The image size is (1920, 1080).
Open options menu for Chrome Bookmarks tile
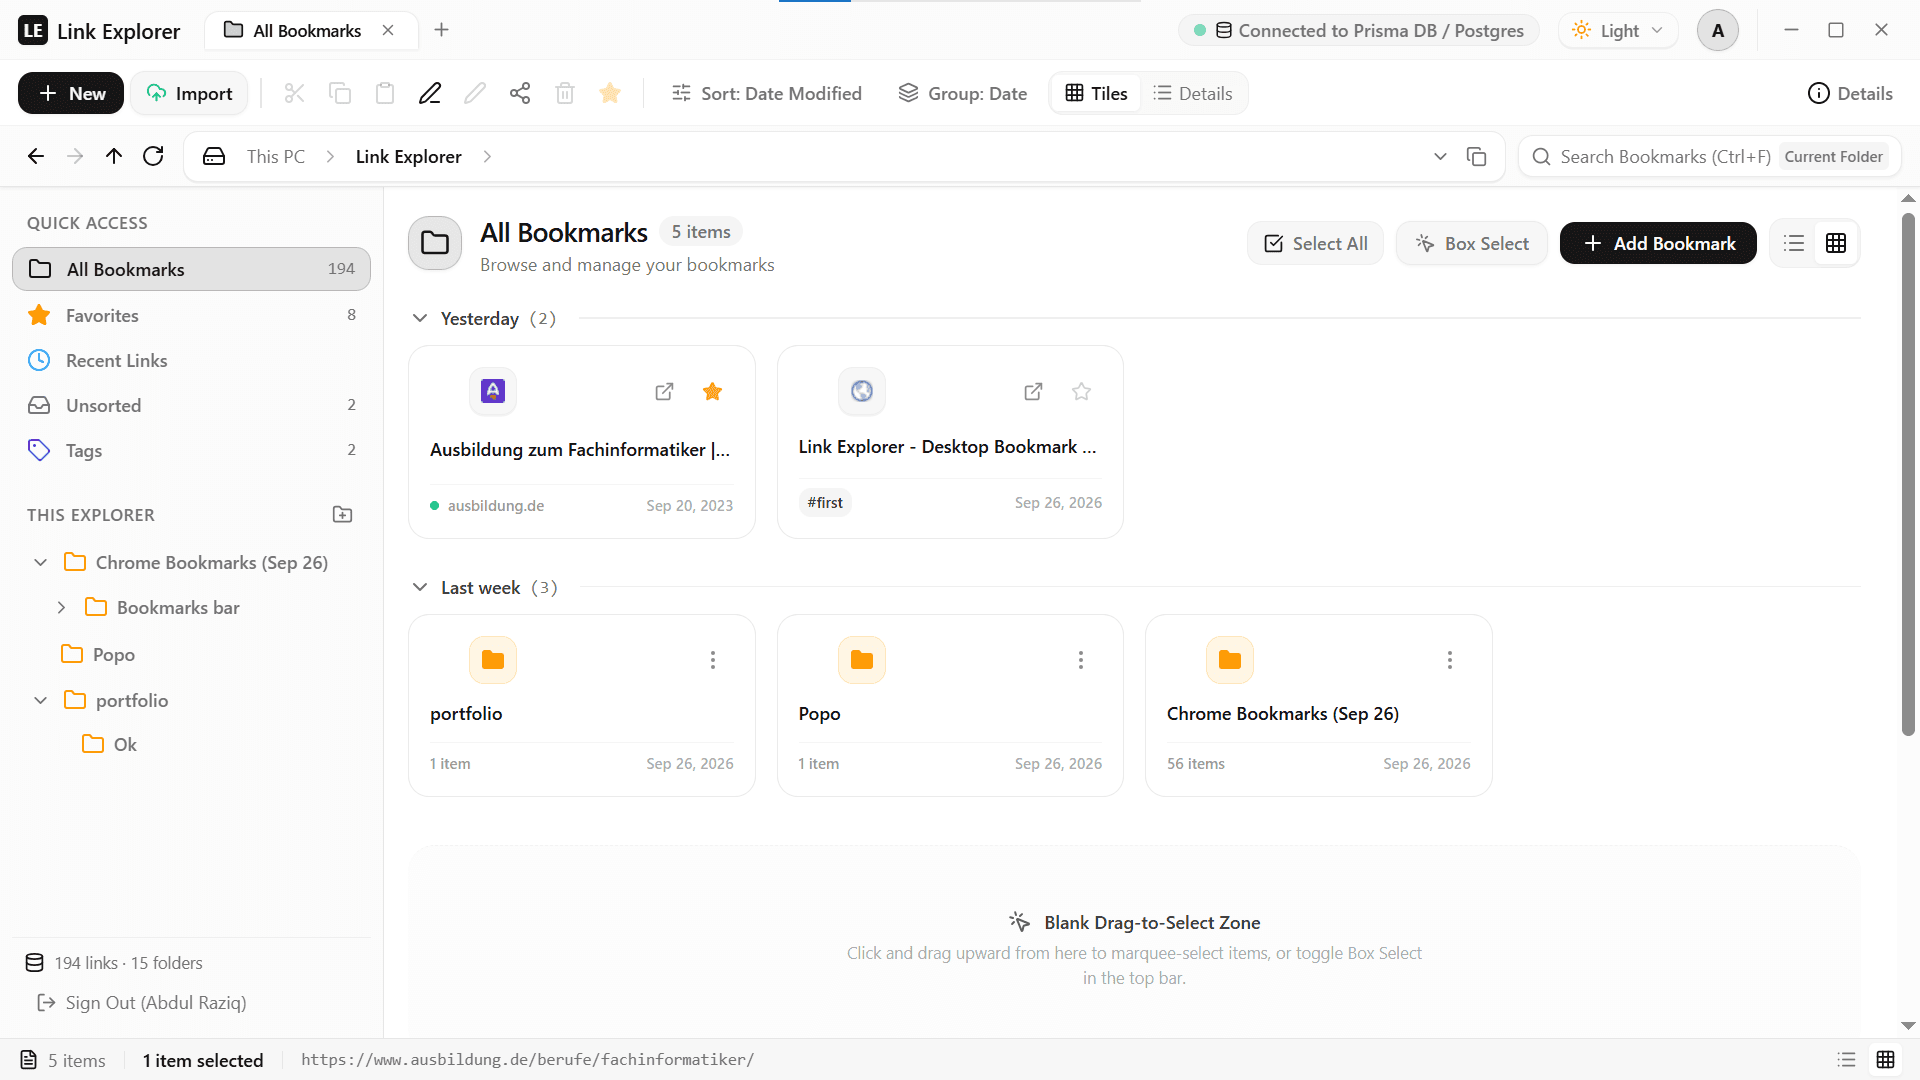click(x=1450, y=660)
